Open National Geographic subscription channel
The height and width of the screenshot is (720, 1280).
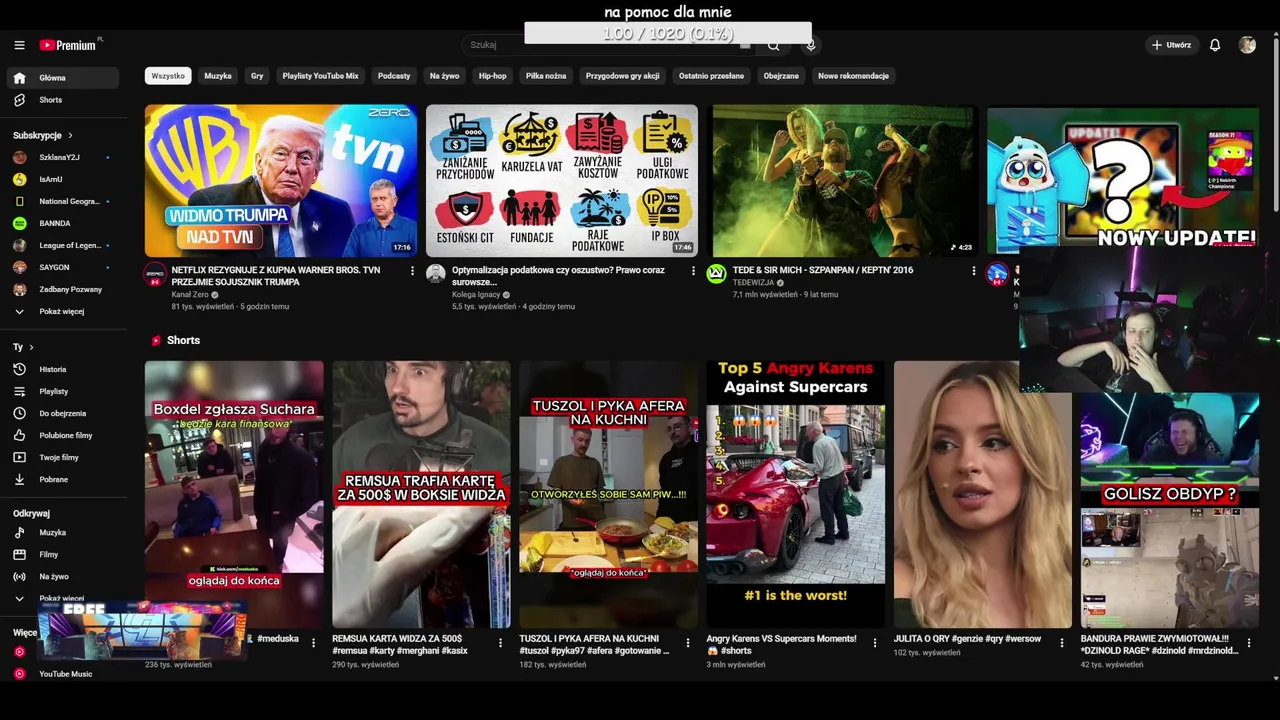coord(63,201)
